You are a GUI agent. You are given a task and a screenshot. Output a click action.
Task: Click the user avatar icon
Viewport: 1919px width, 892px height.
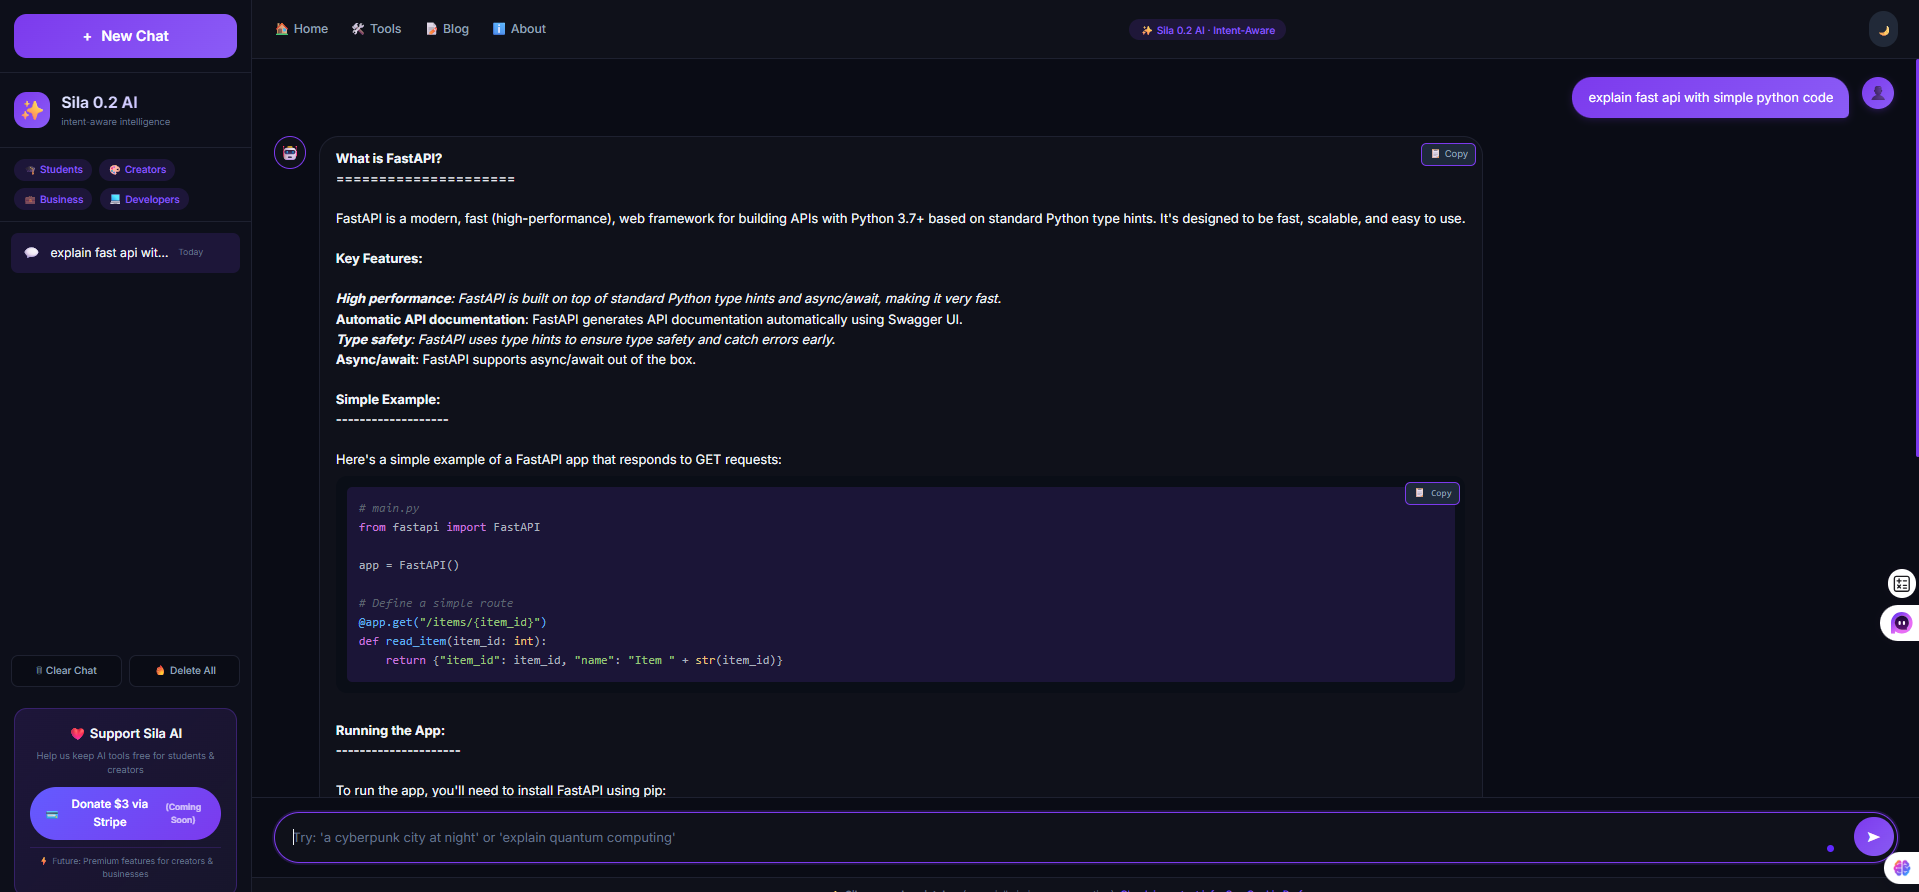click(1878, 93)
